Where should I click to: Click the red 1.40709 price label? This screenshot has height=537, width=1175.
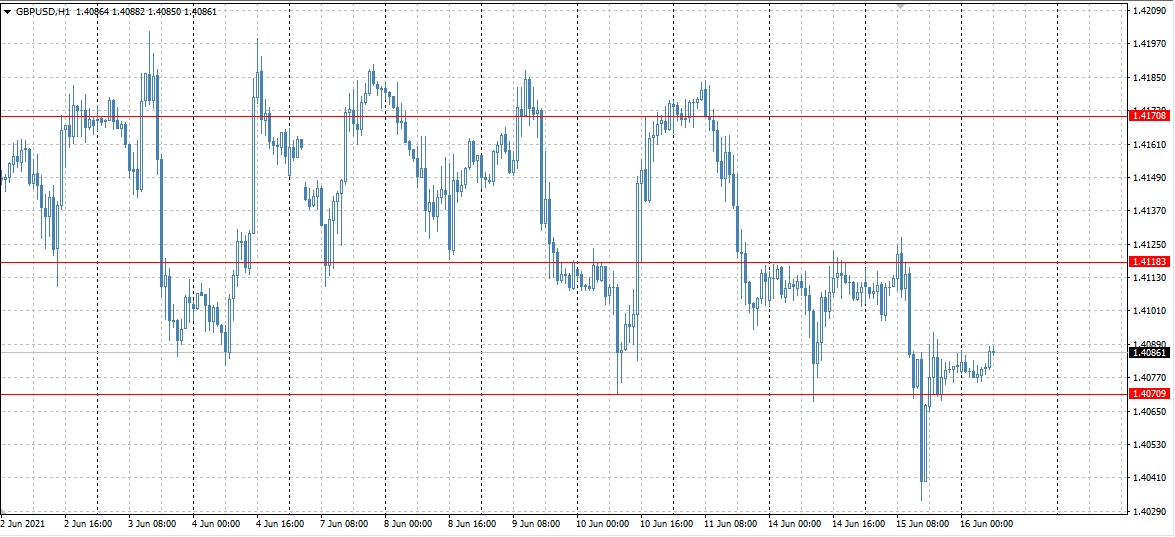[x=1150, y=393]
